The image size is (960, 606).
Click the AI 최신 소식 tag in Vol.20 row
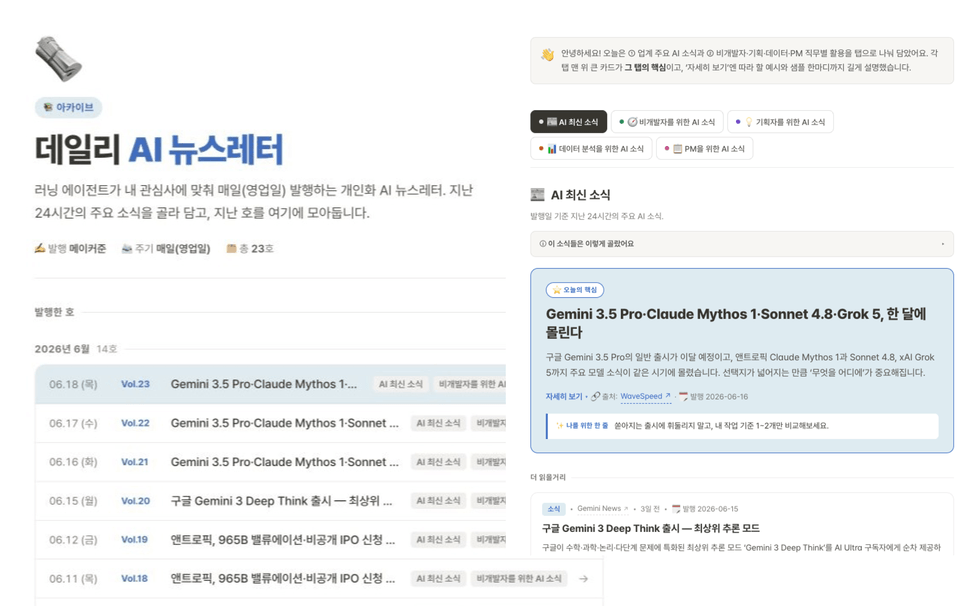(x=438, y=501)
